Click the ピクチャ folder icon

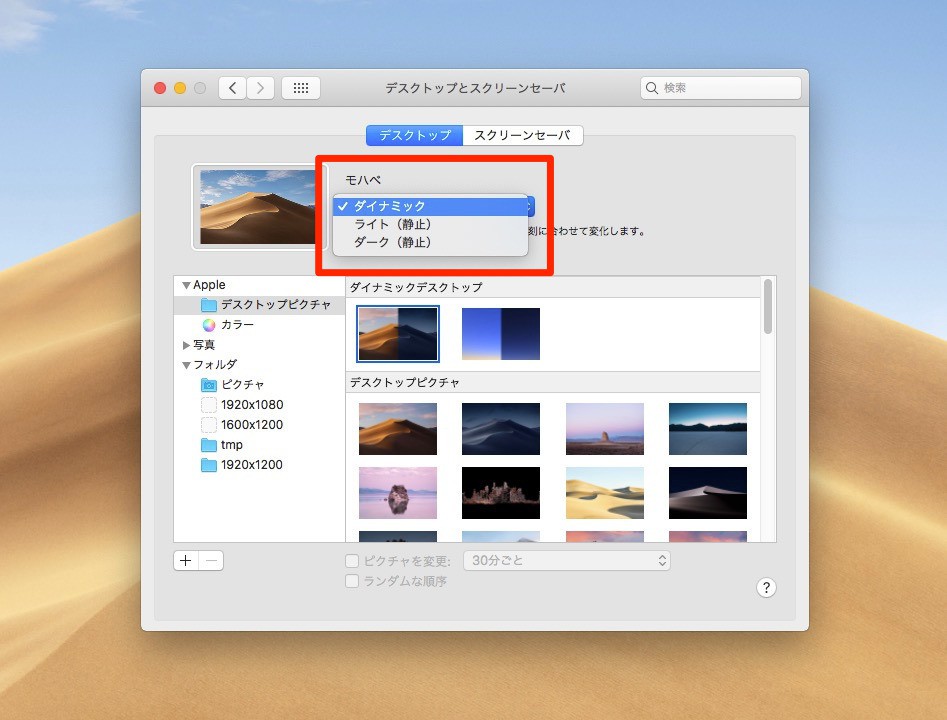tap(208, 385)
